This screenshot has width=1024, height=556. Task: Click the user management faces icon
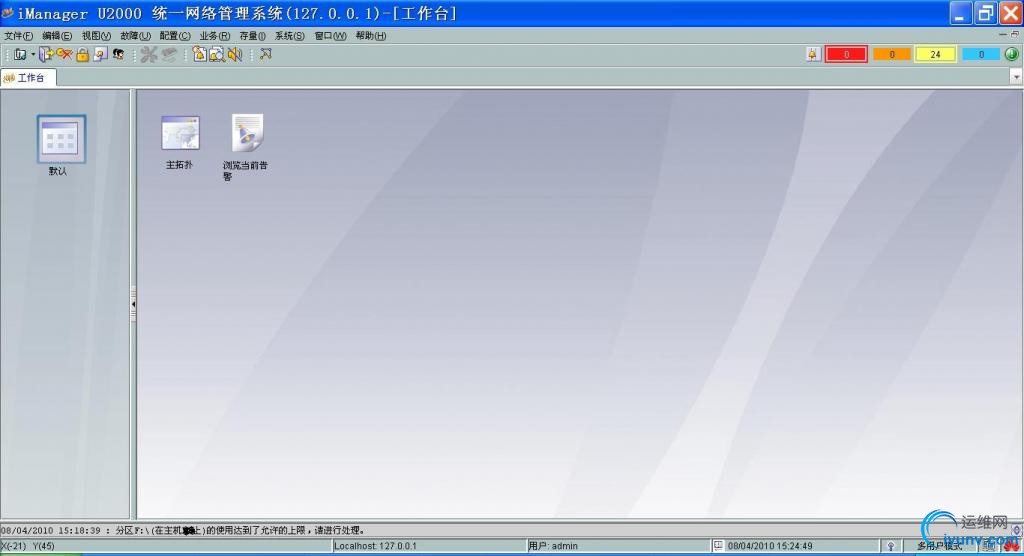click(x=118, y=55)
